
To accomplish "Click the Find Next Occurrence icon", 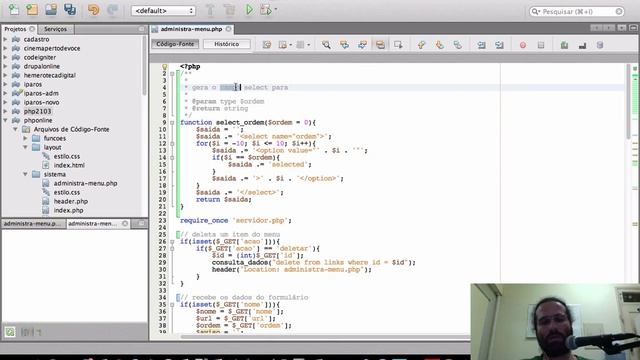I will tap(362, 45).
